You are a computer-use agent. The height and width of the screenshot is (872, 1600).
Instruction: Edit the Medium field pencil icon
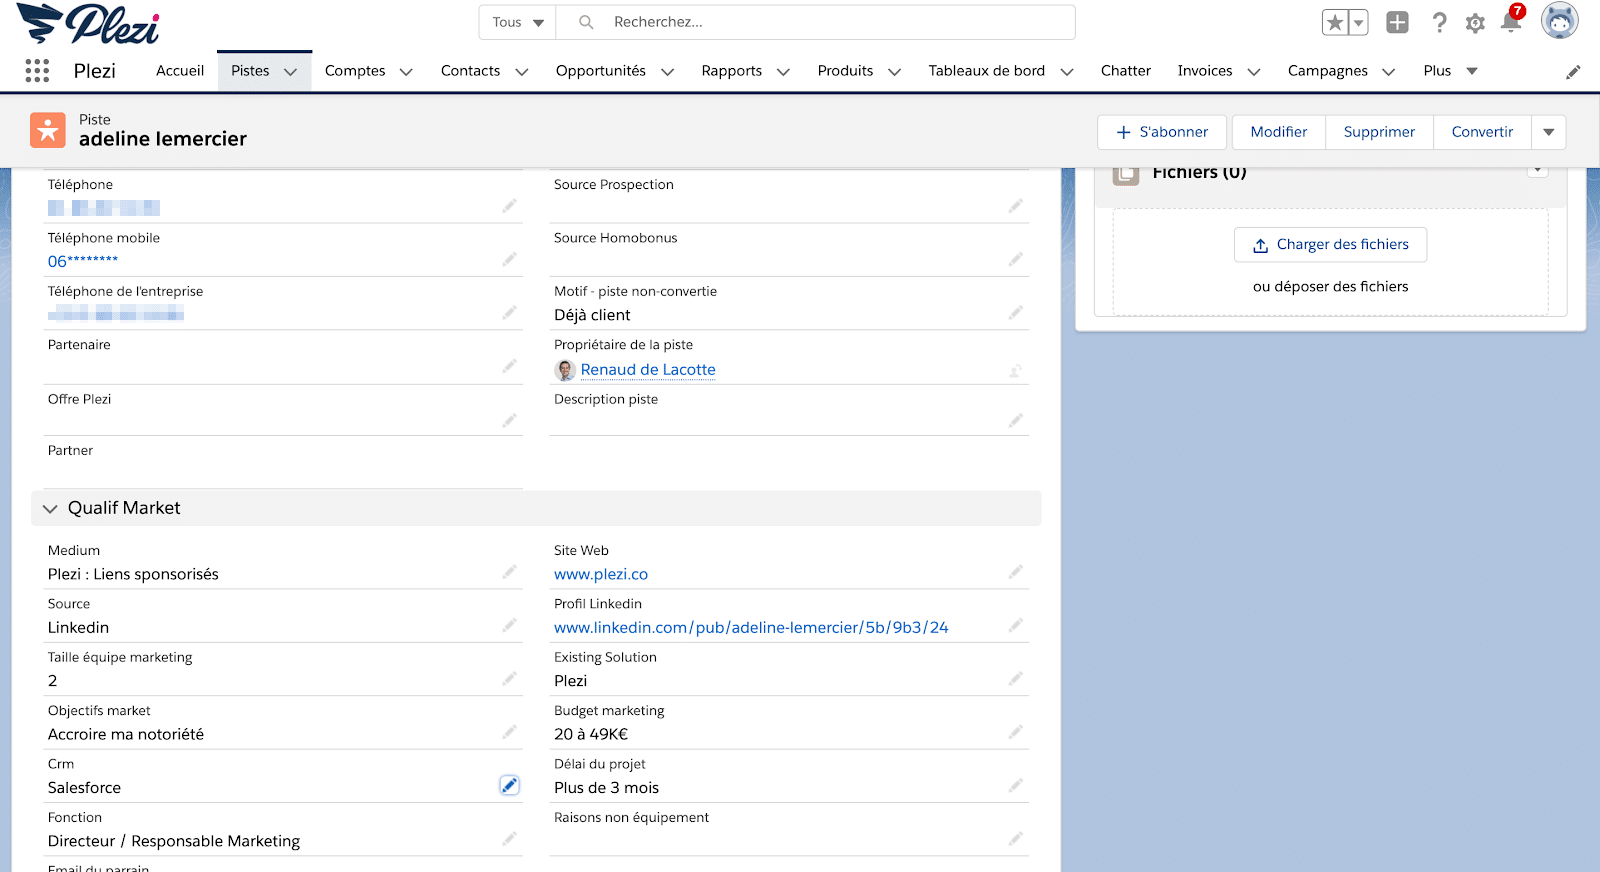tap(509, 572)
